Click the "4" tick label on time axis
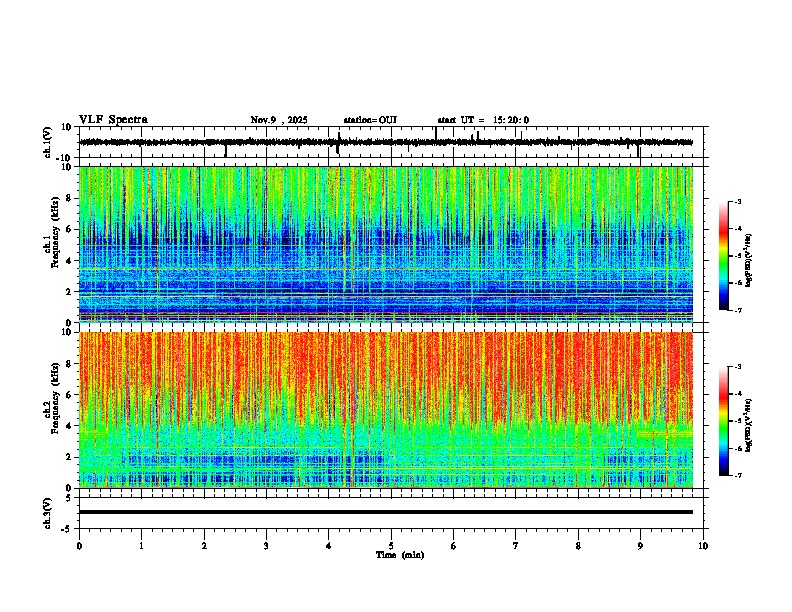This screenshot has height=612, width=792. pyautogui.click(x=329, y=546)
